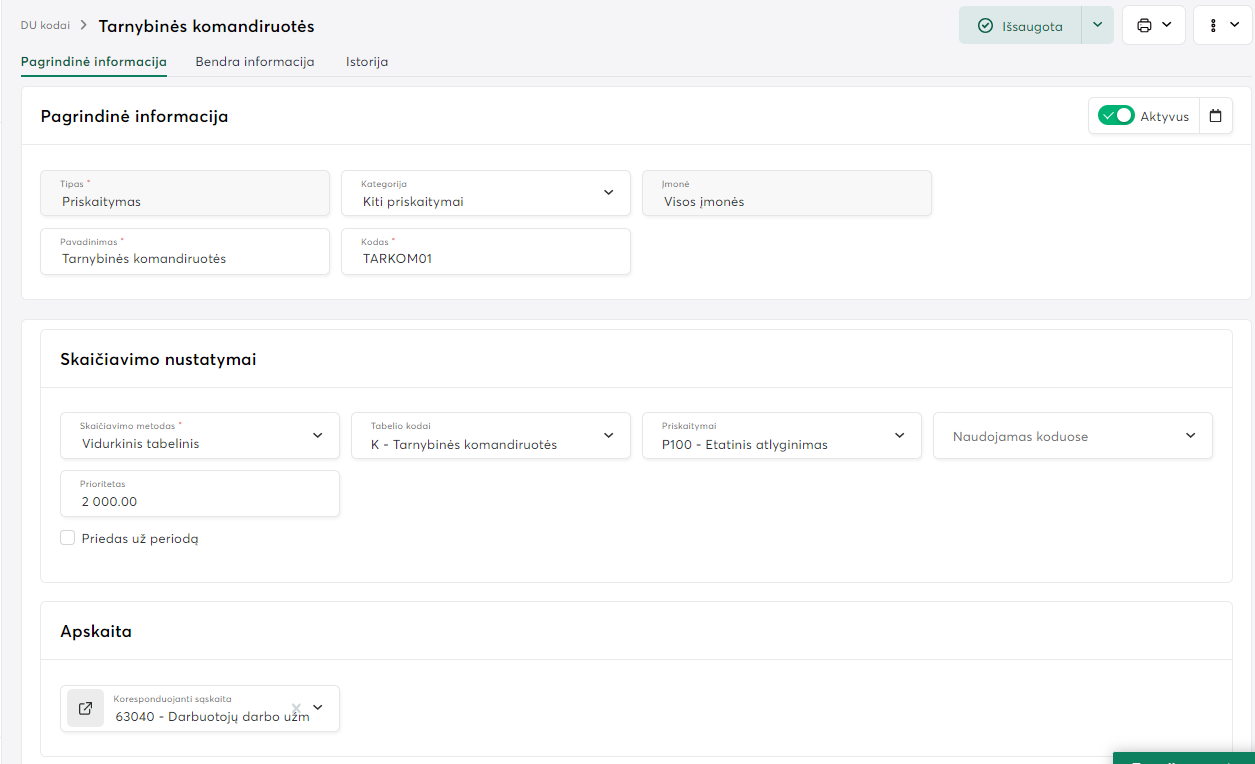This screenshot has height=764, width=1255.
Task: Expand the Priskaitymai dropdown
Action: 782,436
